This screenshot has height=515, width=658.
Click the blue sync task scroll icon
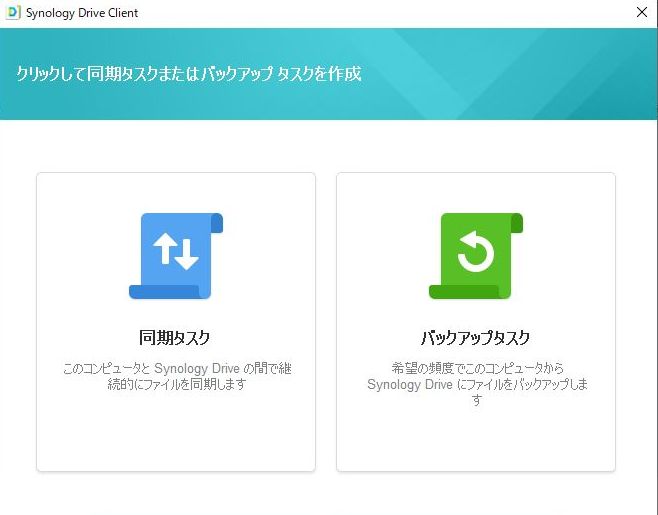(x=176, y=256)
